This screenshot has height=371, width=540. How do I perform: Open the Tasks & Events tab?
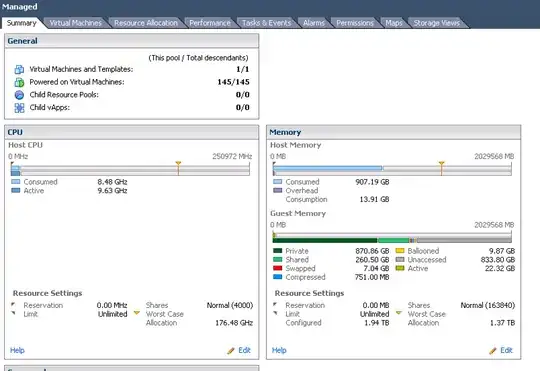click(x=267, y=23)
